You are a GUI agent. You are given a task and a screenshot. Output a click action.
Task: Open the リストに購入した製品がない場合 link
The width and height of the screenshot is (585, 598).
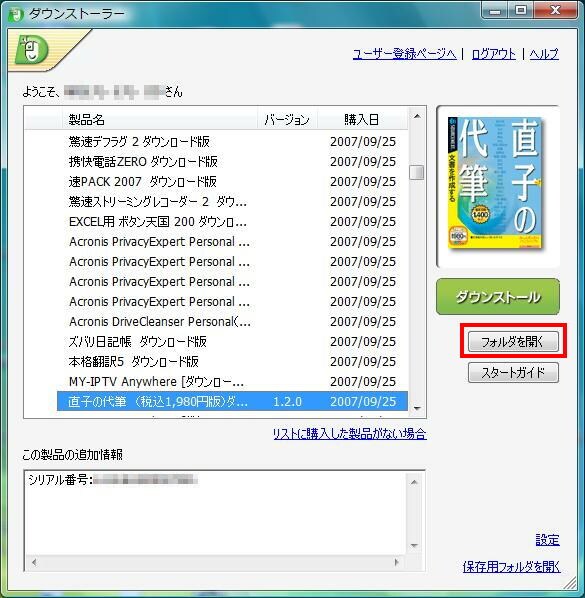point(350,434)
